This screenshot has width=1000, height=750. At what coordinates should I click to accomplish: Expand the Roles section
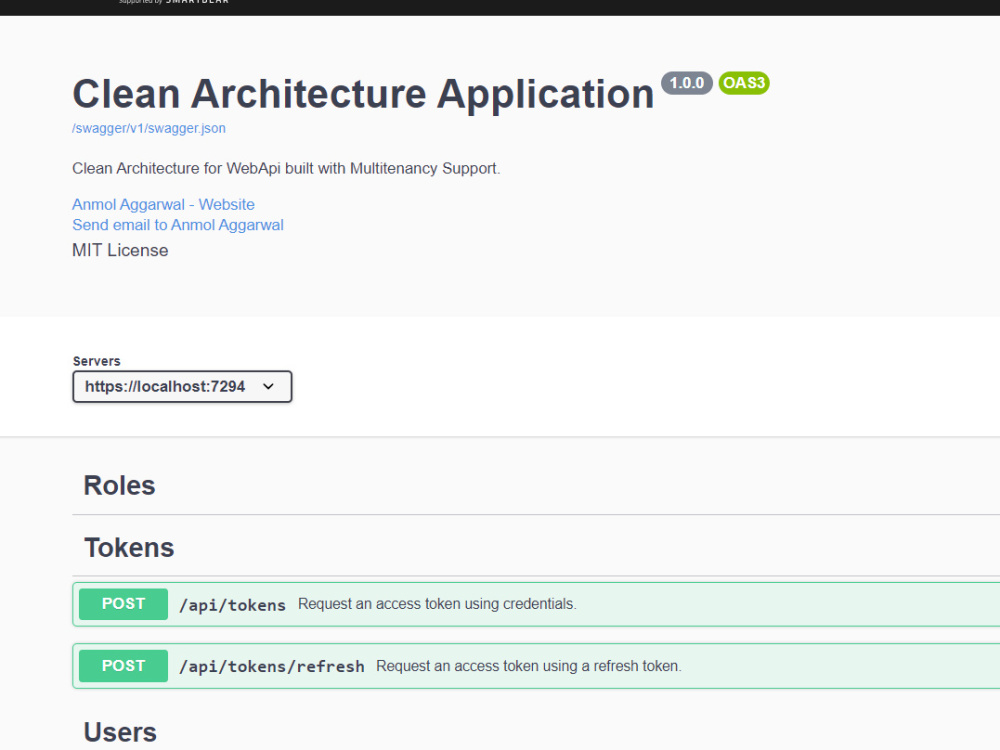[x=119, y=485]
